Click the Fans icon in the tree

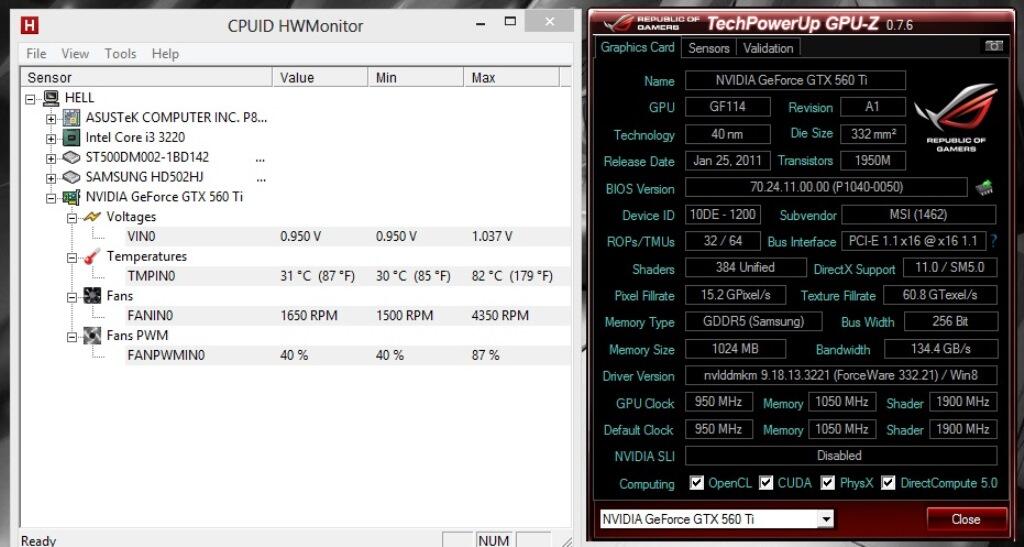[x=92, y=296]
